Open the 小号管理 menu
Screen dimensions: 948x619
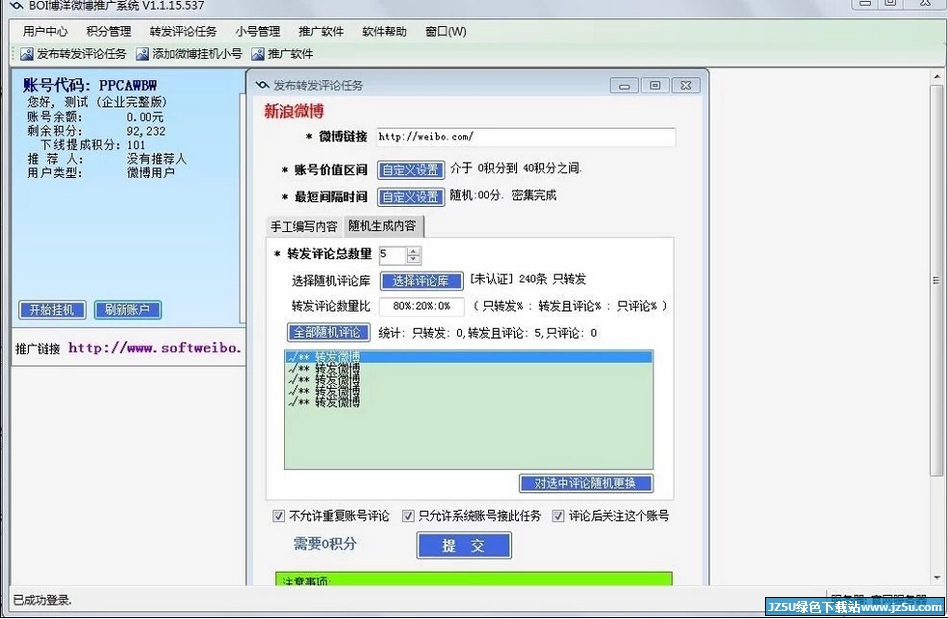tap(258, 31)
